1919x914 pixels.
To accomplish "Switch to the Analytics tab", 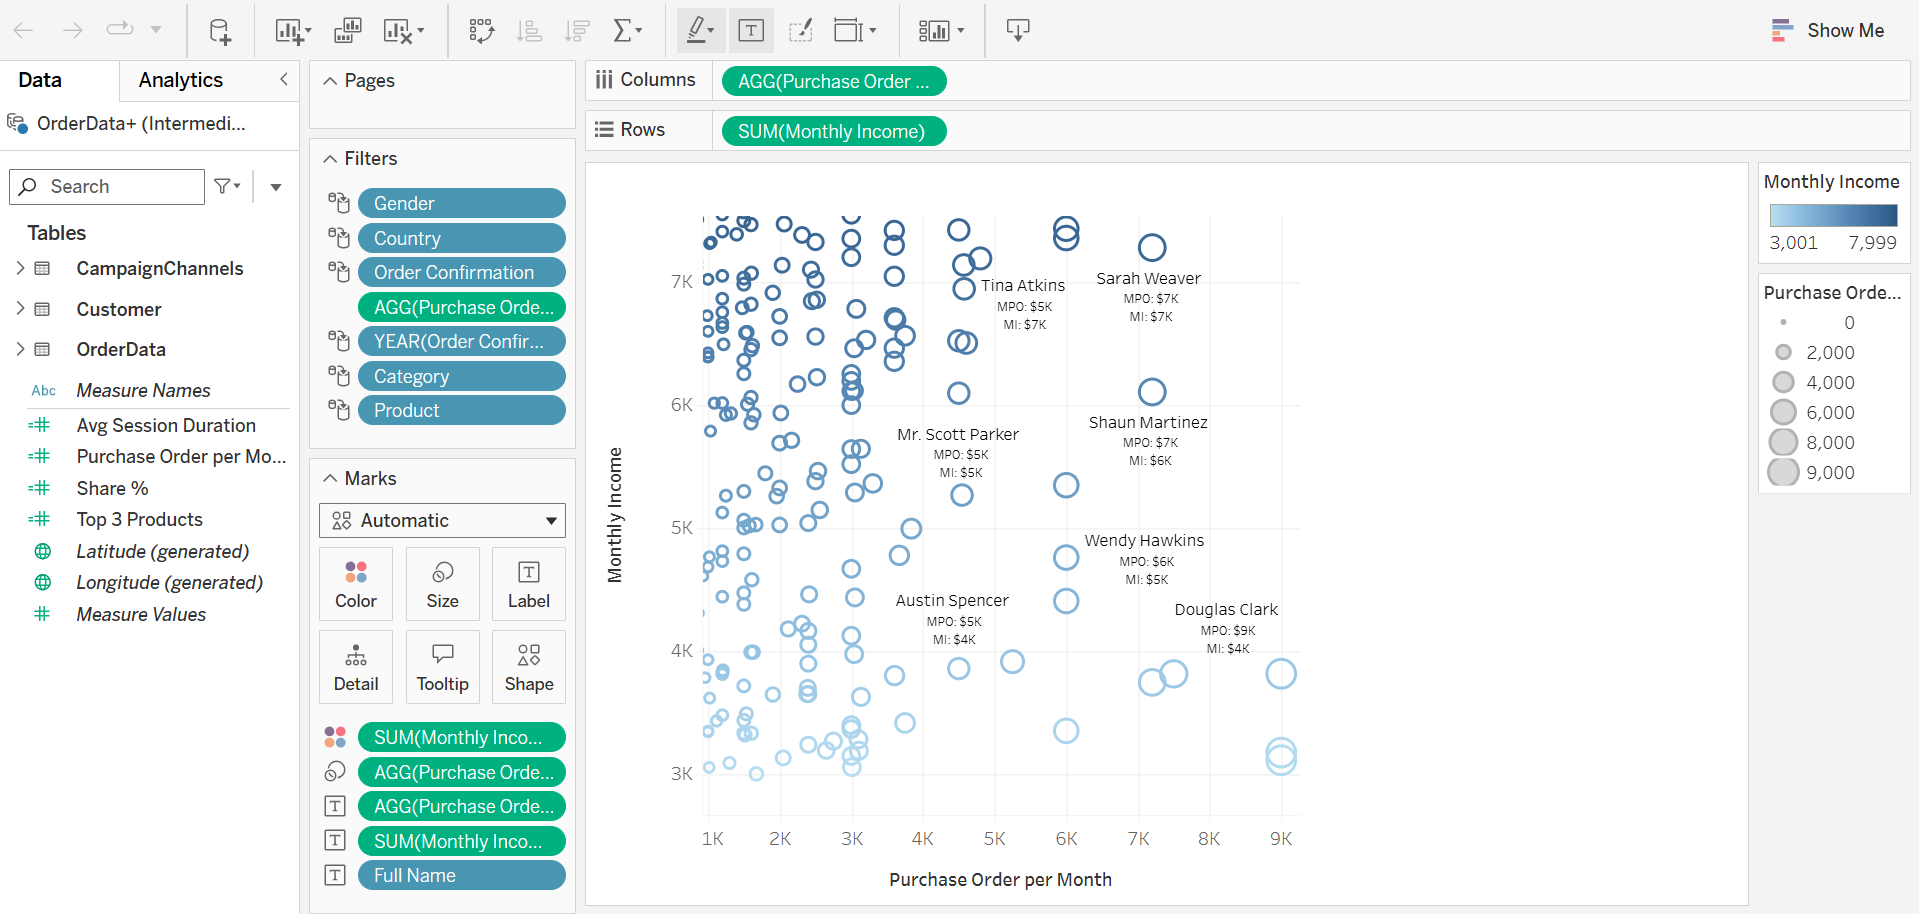I will (x=181, y=80).
